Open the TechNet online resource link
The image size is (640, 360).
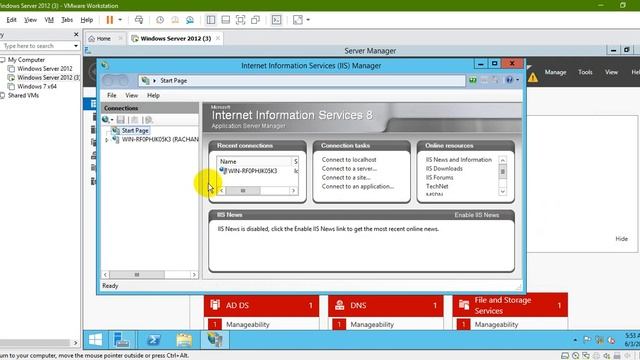click(x=437, y=187)
